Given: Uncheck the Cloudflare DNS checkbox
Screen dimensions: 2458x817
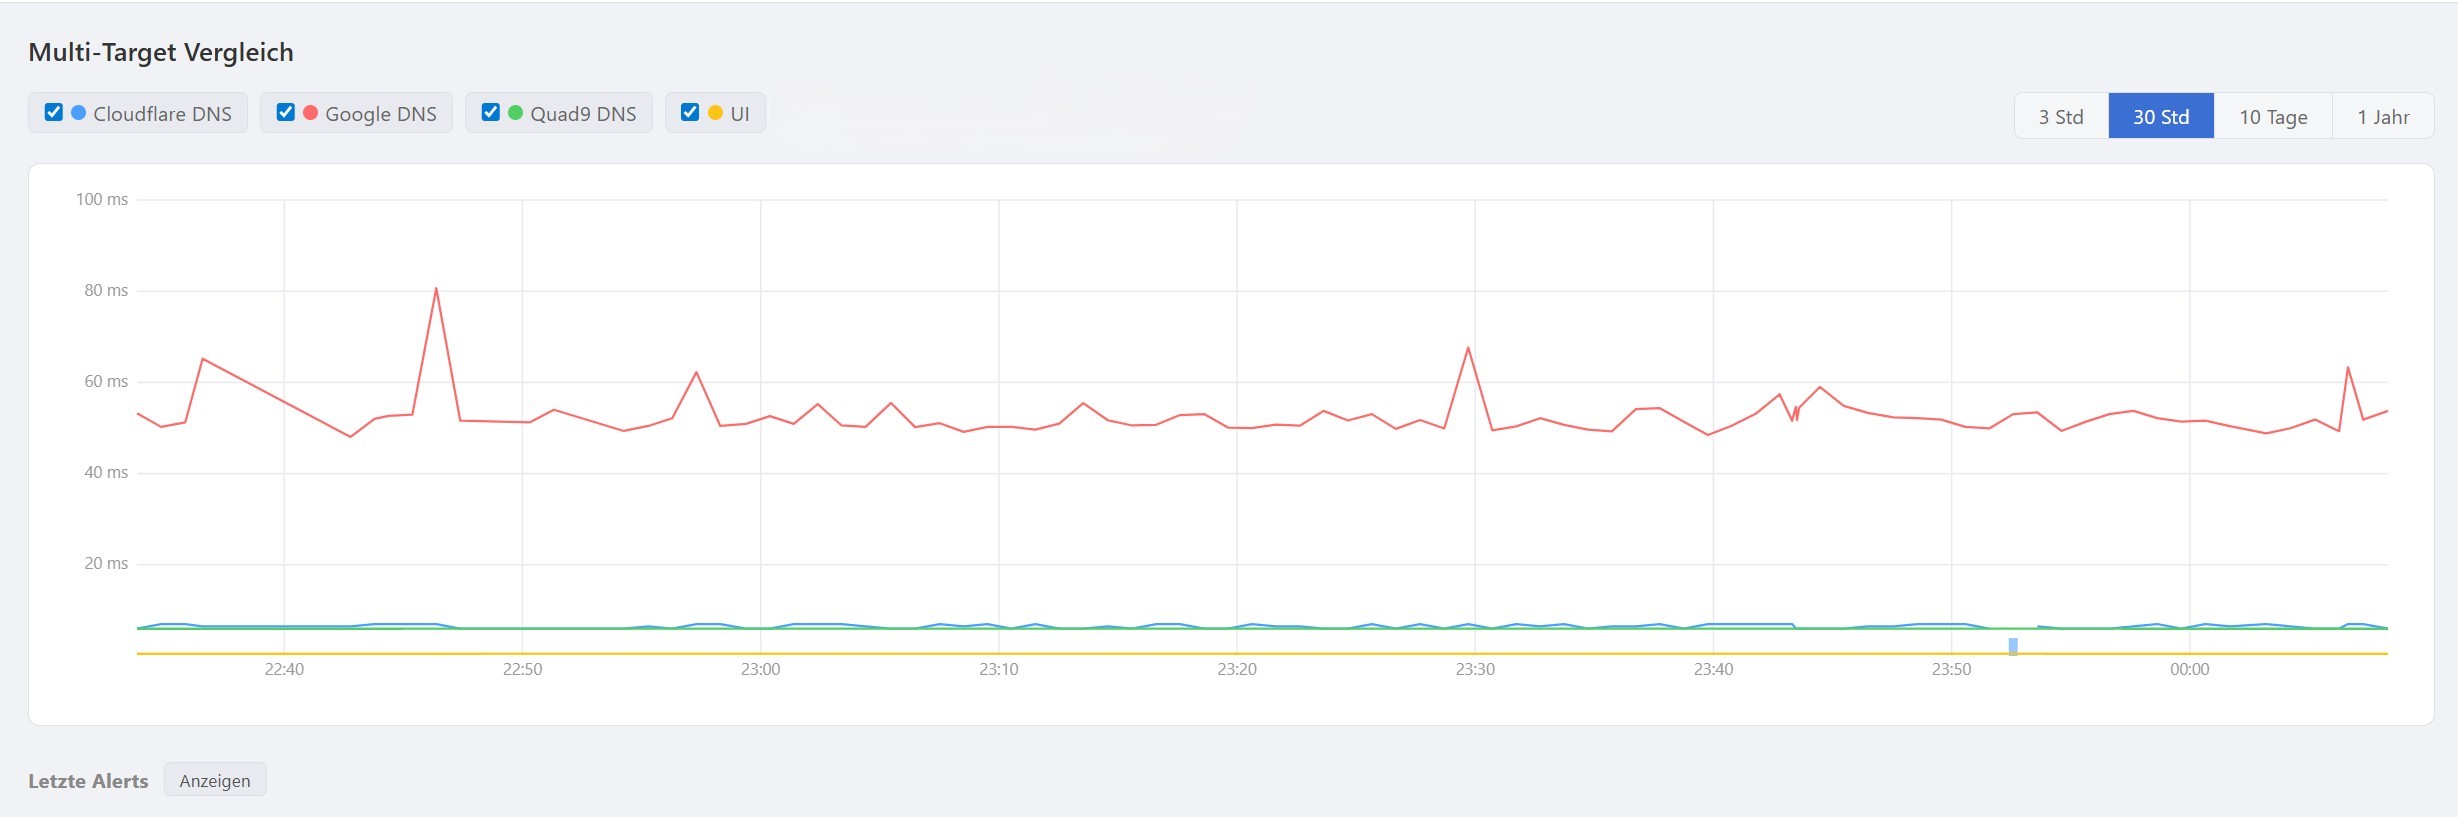Looking at the screenshot, I should [x=54, y=113].
